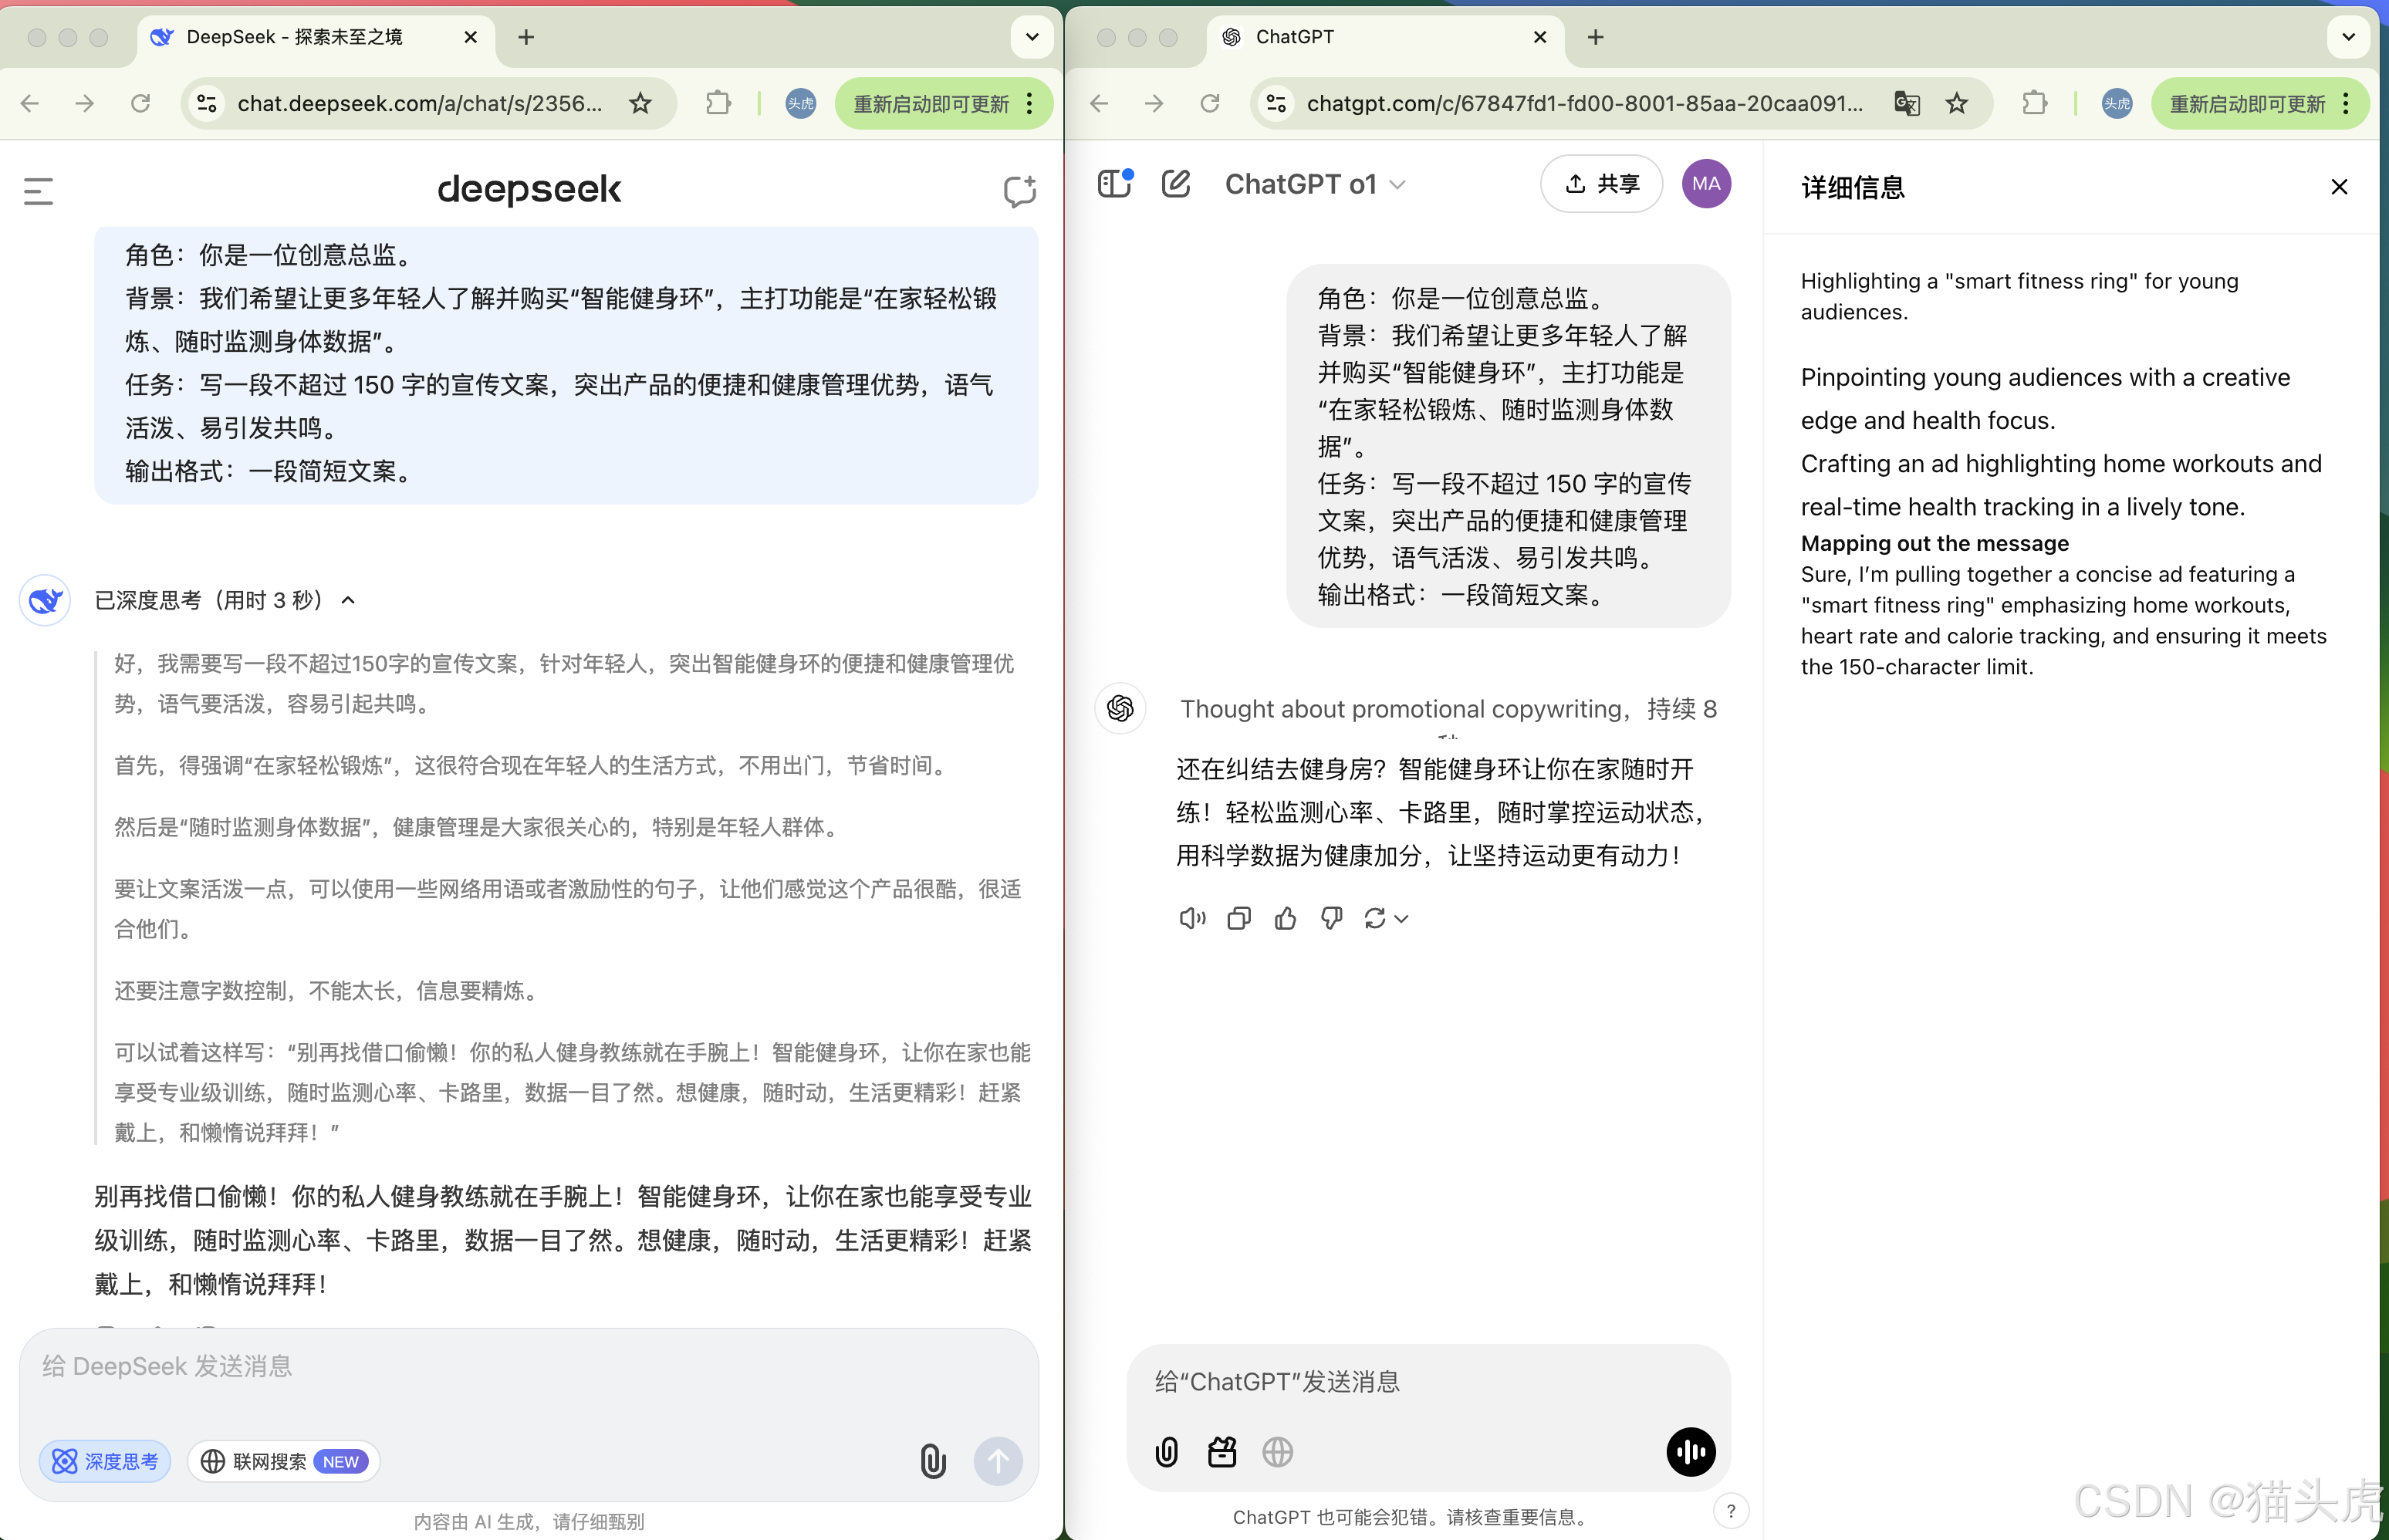Select the globe search icon in ChatGPT input
This screenshot has width=2389, height=1540.
tap(1277, 1451)
